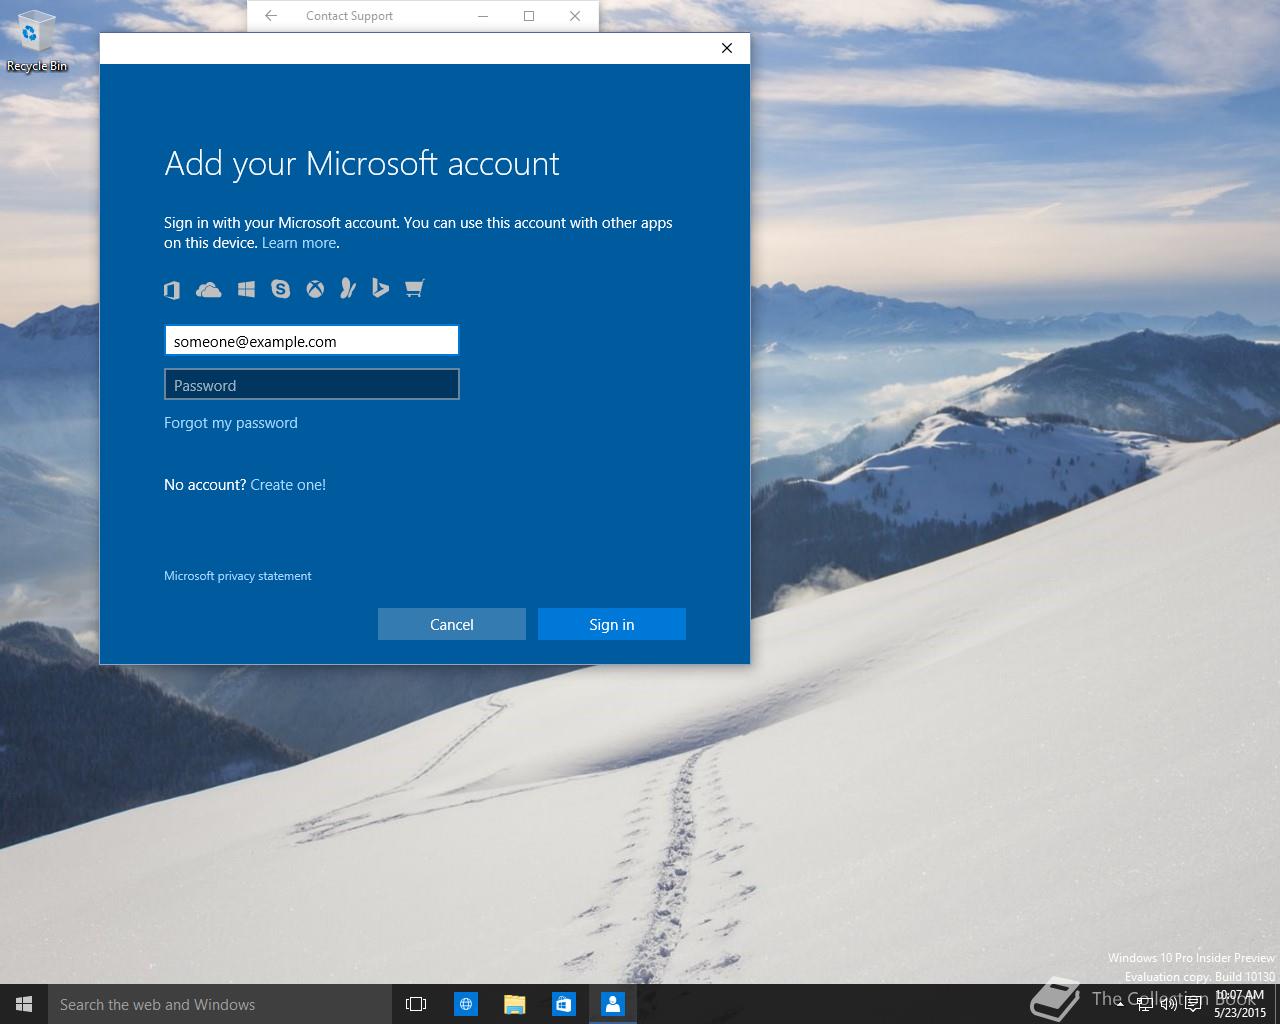Click the Cancel button

coord(452,624)
